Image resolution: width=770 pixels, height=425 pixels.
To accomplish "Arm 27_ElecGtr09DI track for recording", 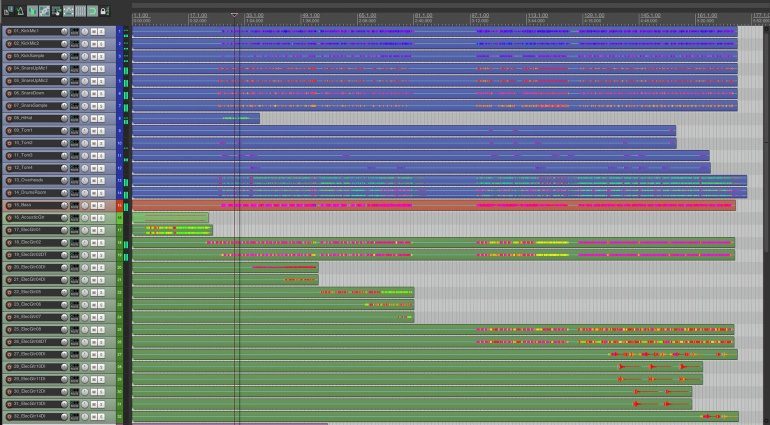I will 9,354.
